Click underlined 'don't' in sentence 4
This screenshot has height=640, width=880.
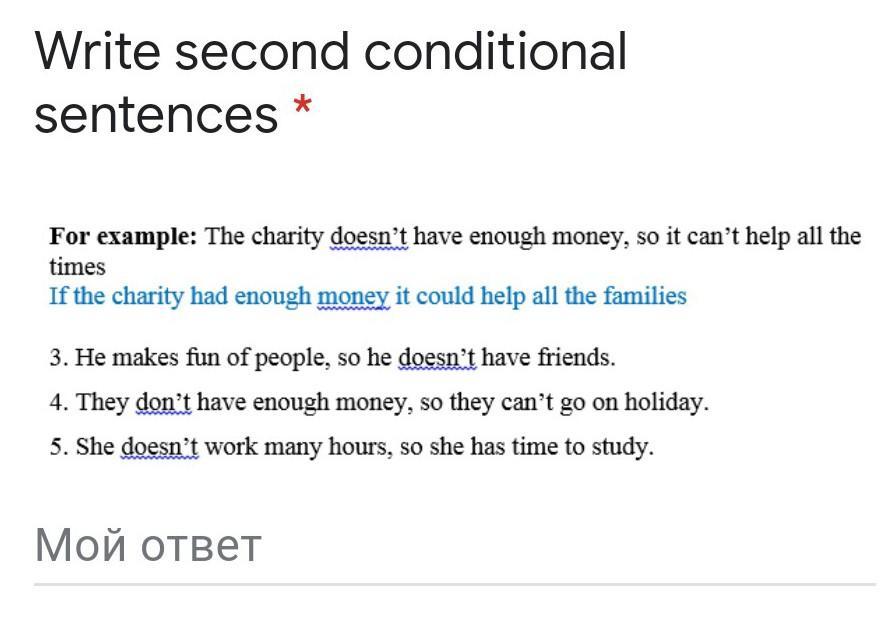click(163, 403)
